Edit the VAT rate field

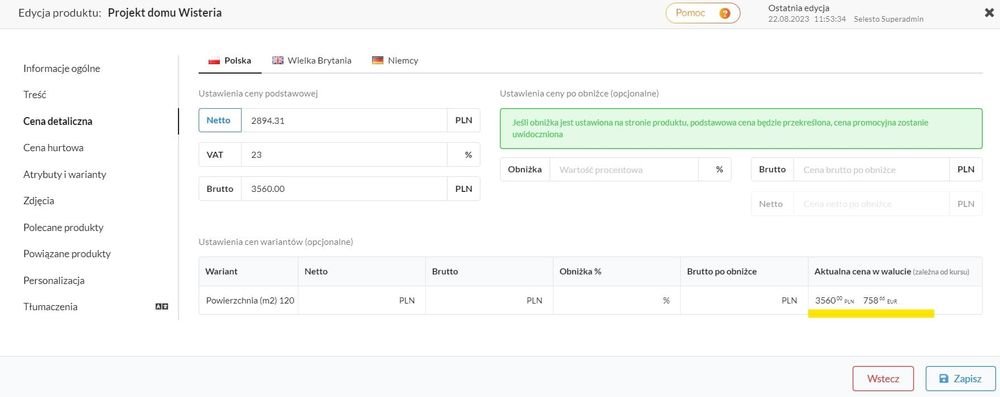(x=344, y=154)
